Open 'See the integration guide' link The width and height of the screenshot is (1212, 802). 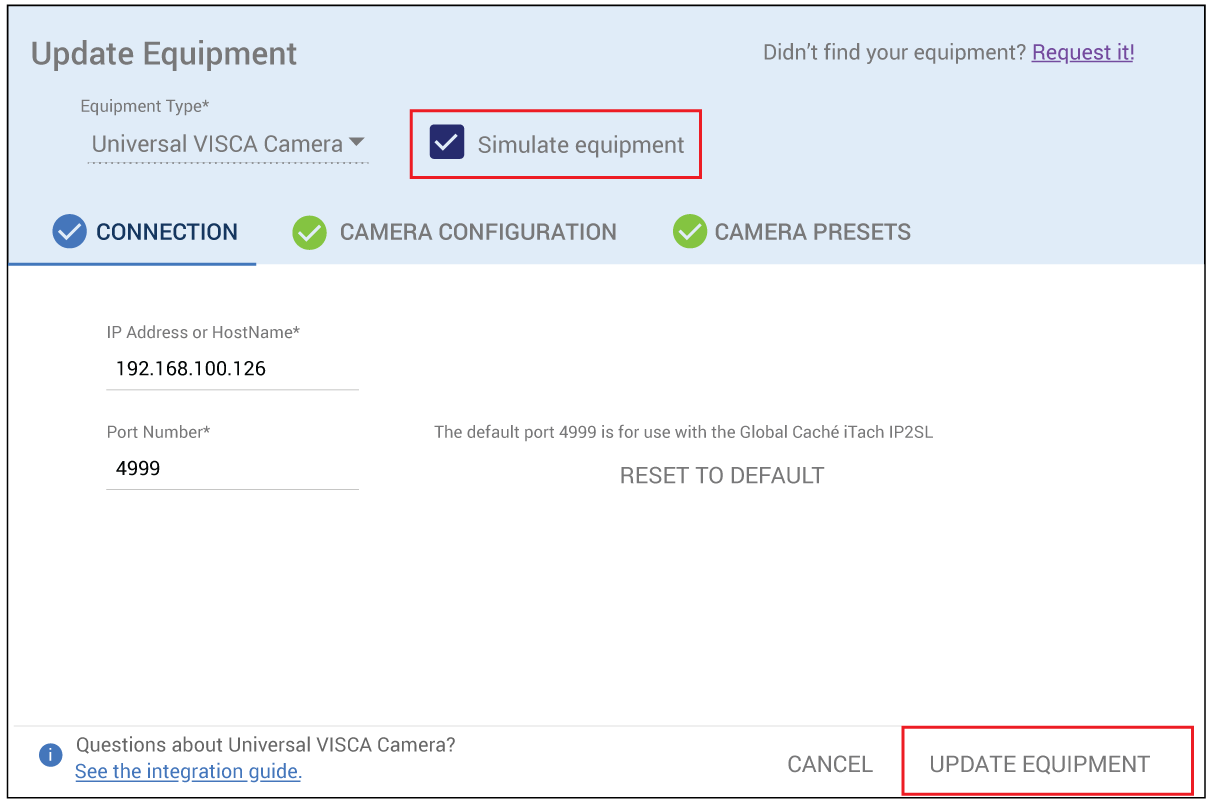(188, 771)
